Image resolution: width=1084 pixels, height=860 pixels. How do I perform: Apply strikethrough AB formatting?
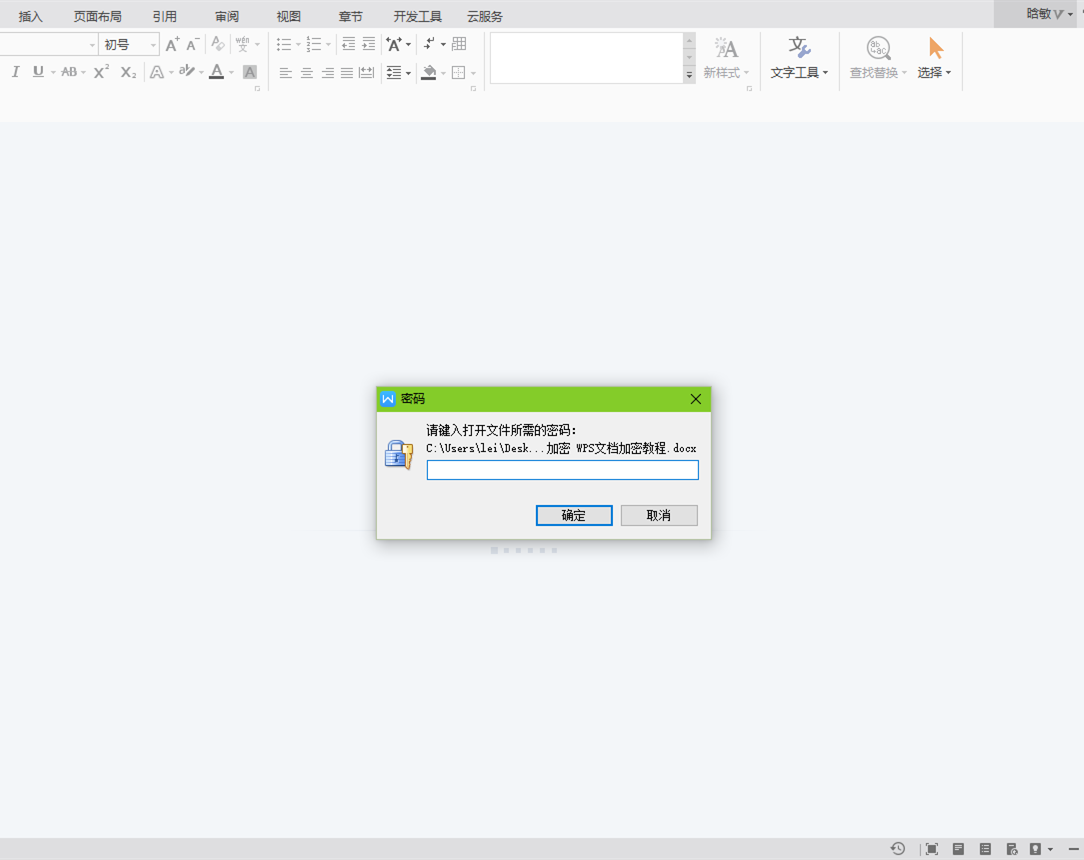tap(68, 72)
